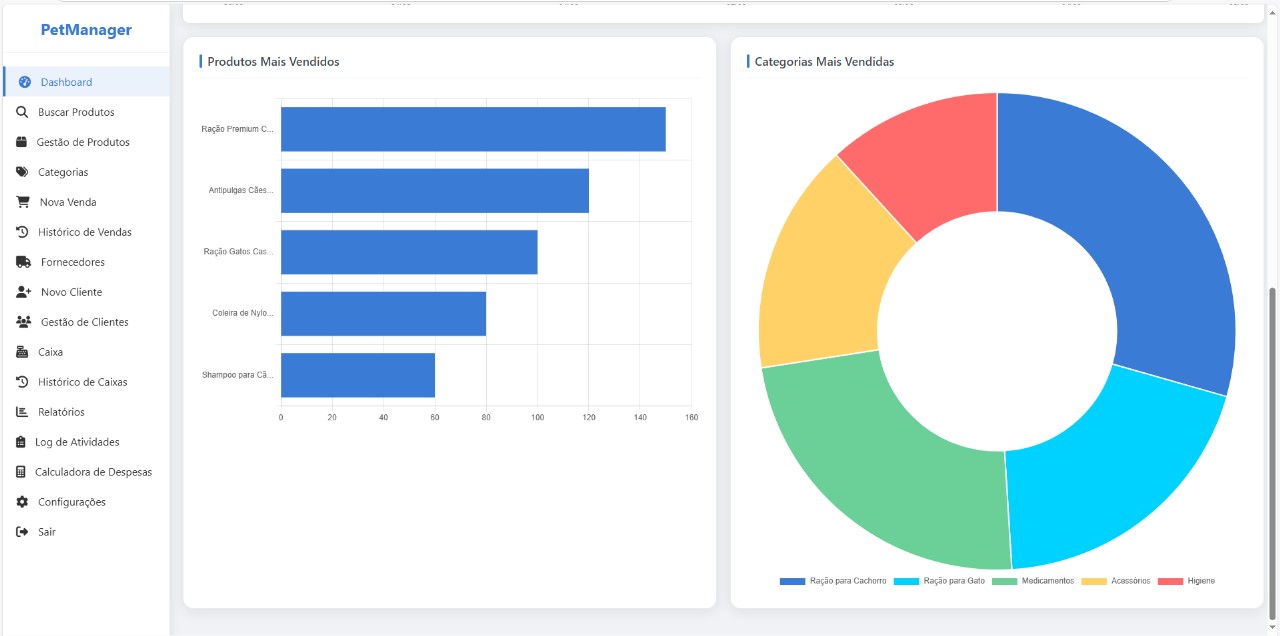
Task: Click the PetManager logo title
Action: tap(86, 30)
